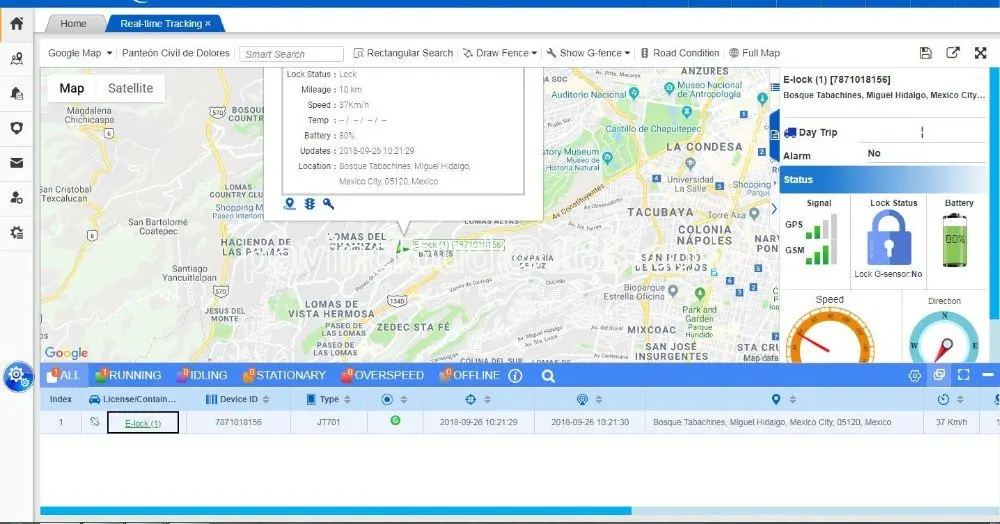The image size is (1000, 524).
Task: Open the alarm bell sidebar icon
Action: 17,93
